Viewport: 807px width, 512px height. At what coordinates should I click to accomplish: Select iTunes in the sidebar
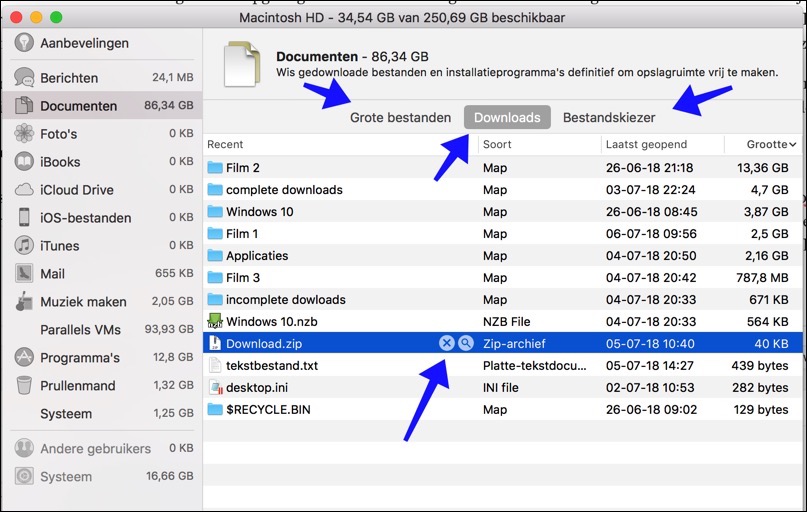tap(59, 246)
